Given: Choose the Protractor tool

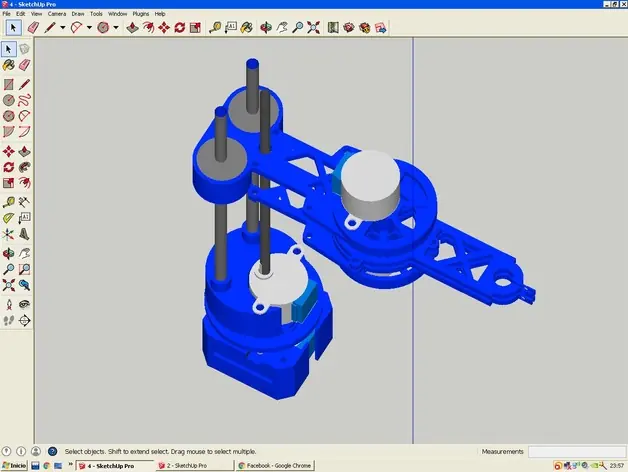Looking at the screenshot, I should pyautogui.click(x=8, y=218).
